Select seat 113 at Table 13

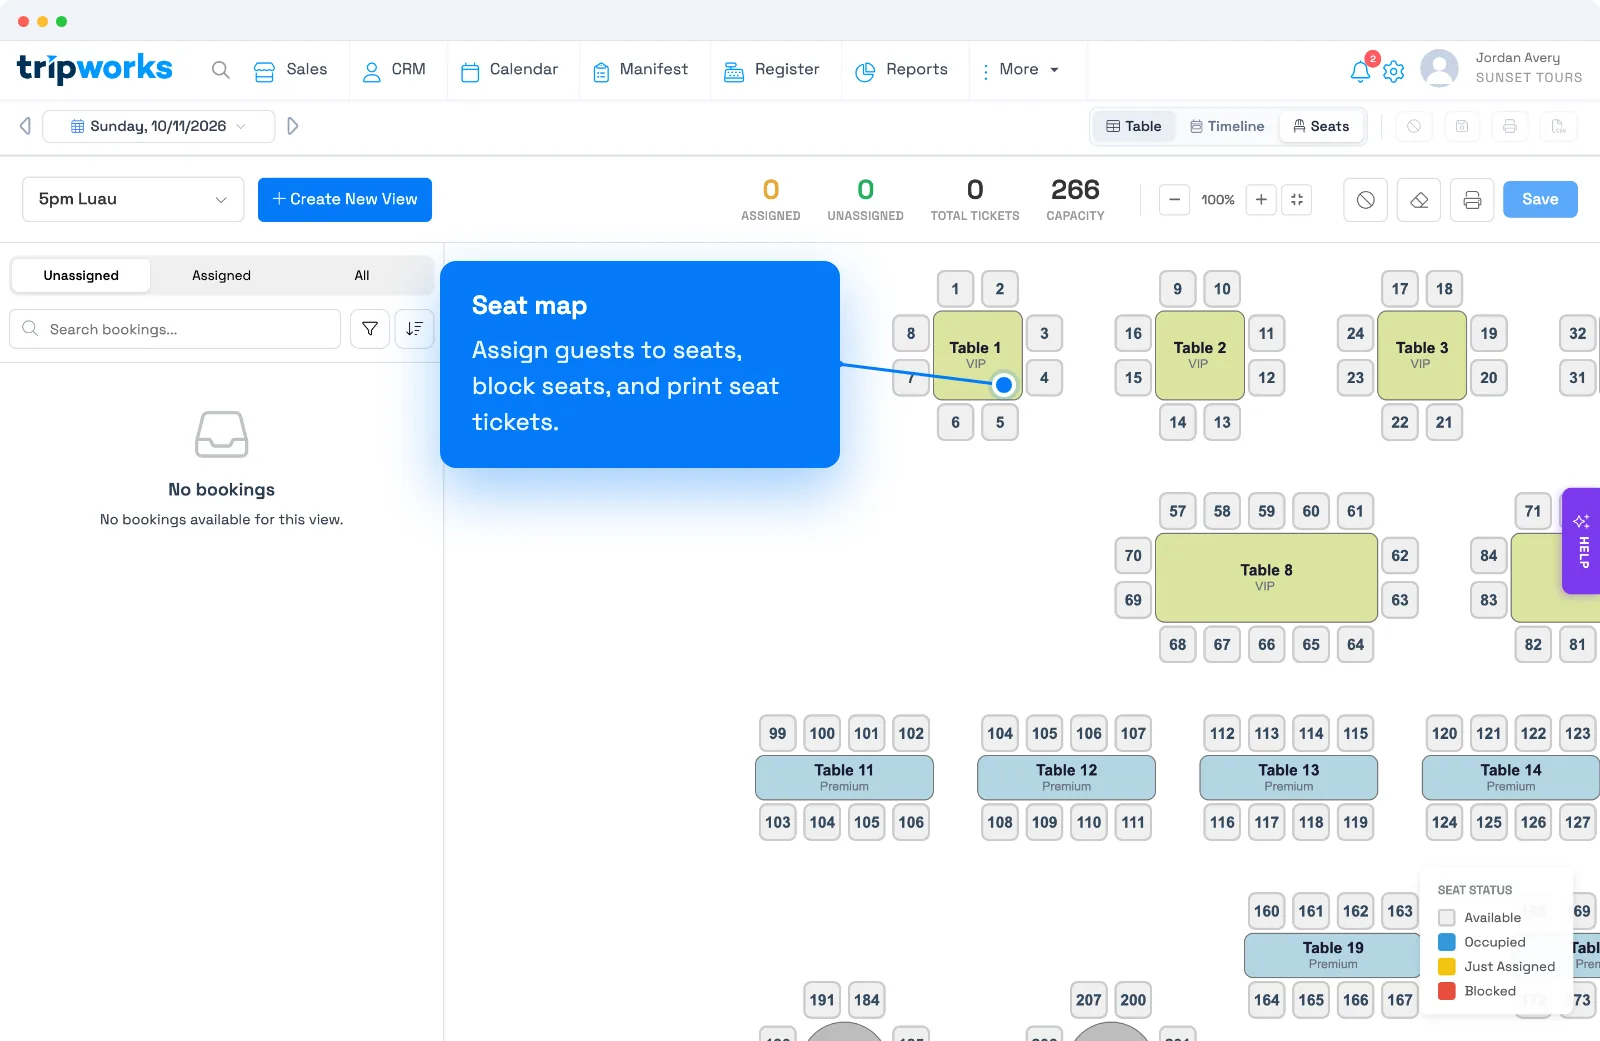click(x=1267, y=733)
